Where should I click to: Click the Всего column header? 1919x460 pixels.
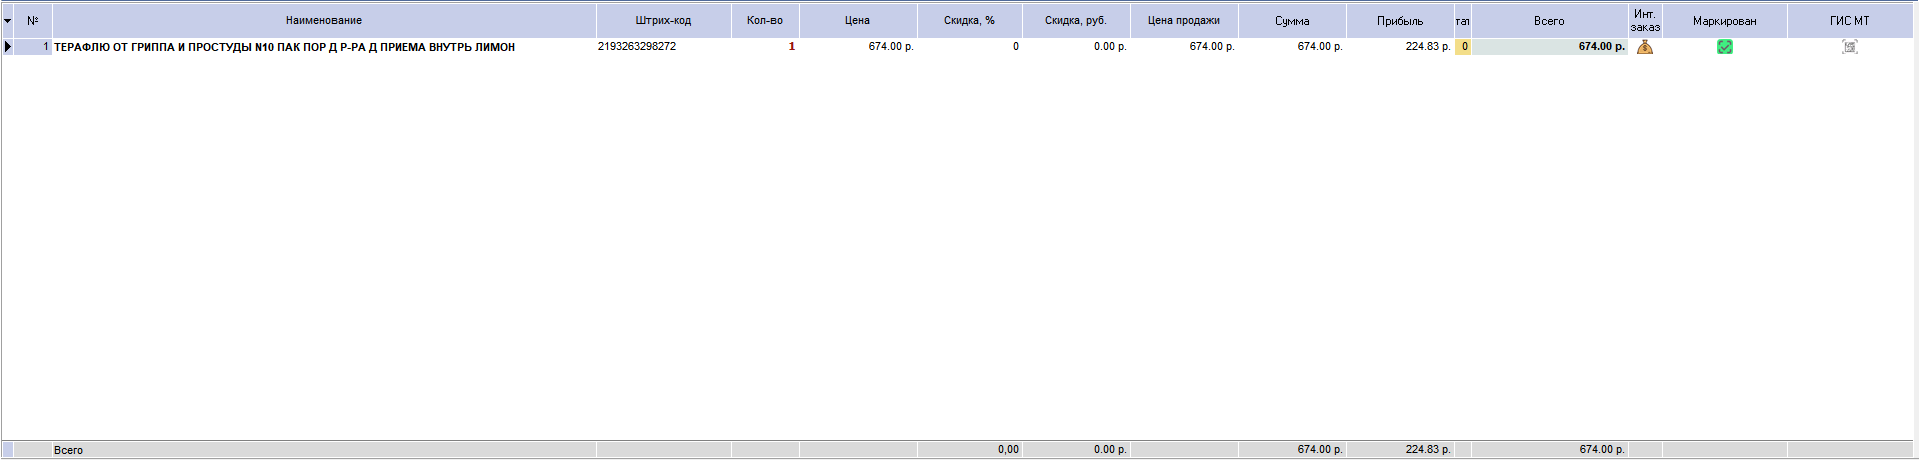pos(1549,21)
